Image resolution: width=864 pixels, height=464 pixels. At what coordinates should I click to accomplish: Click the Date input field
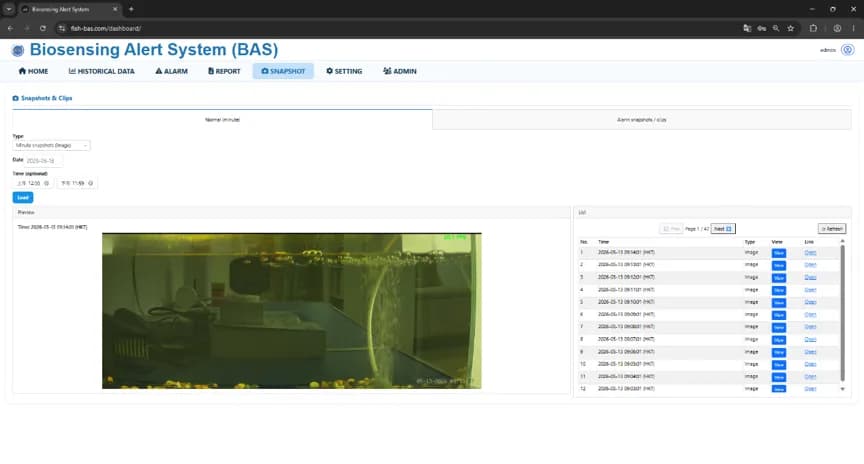(x=44, y=161)
